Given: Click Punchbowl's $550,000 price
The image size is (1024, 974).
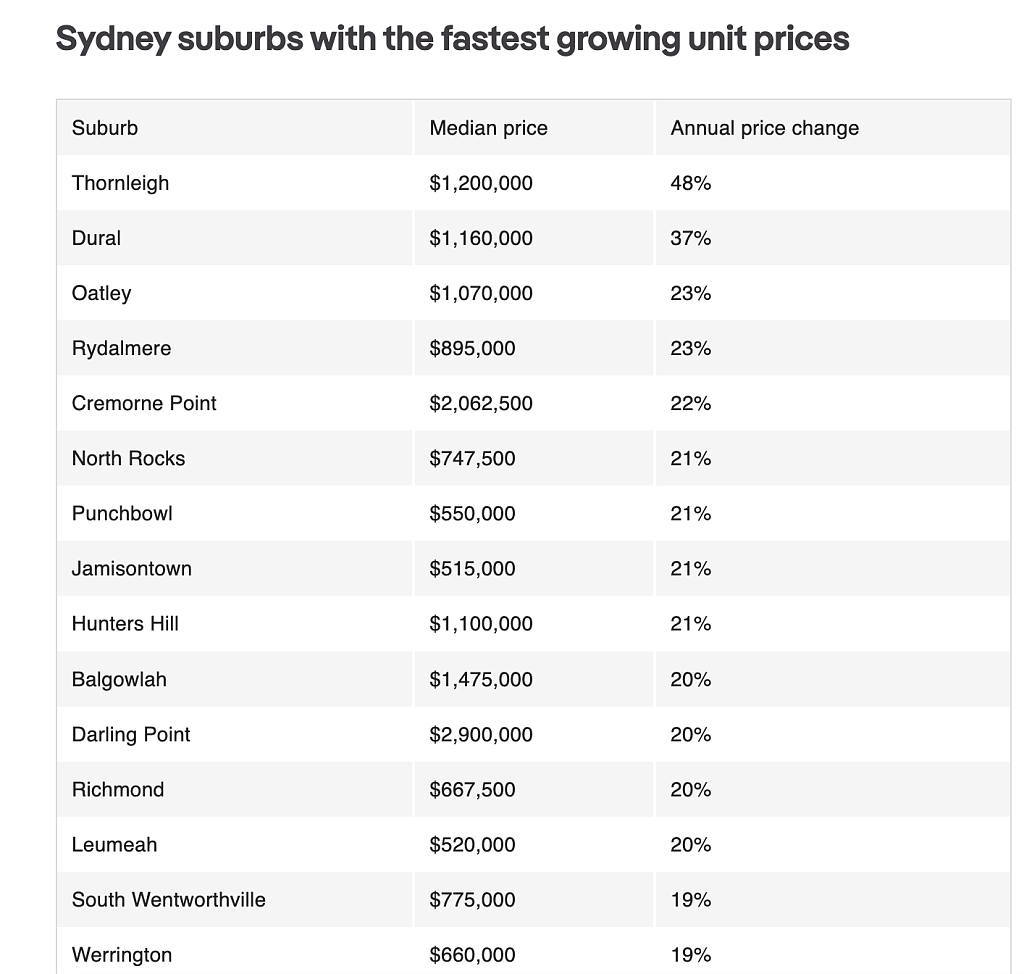Looking at the screenshot, I should pyautogui.click(x=472, y=513).
